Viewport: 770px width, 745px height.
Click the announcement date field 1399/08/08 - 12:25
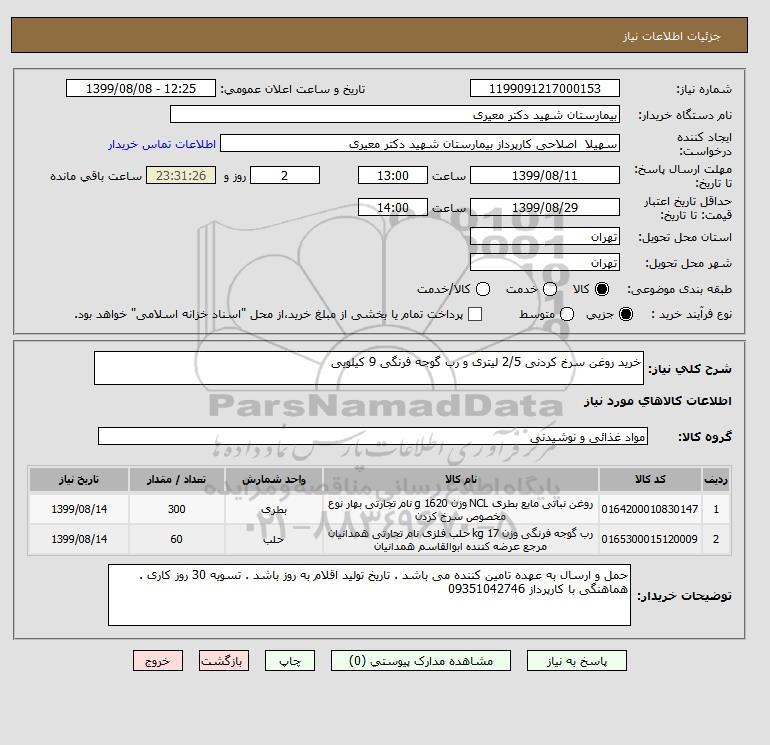(141, 88)
